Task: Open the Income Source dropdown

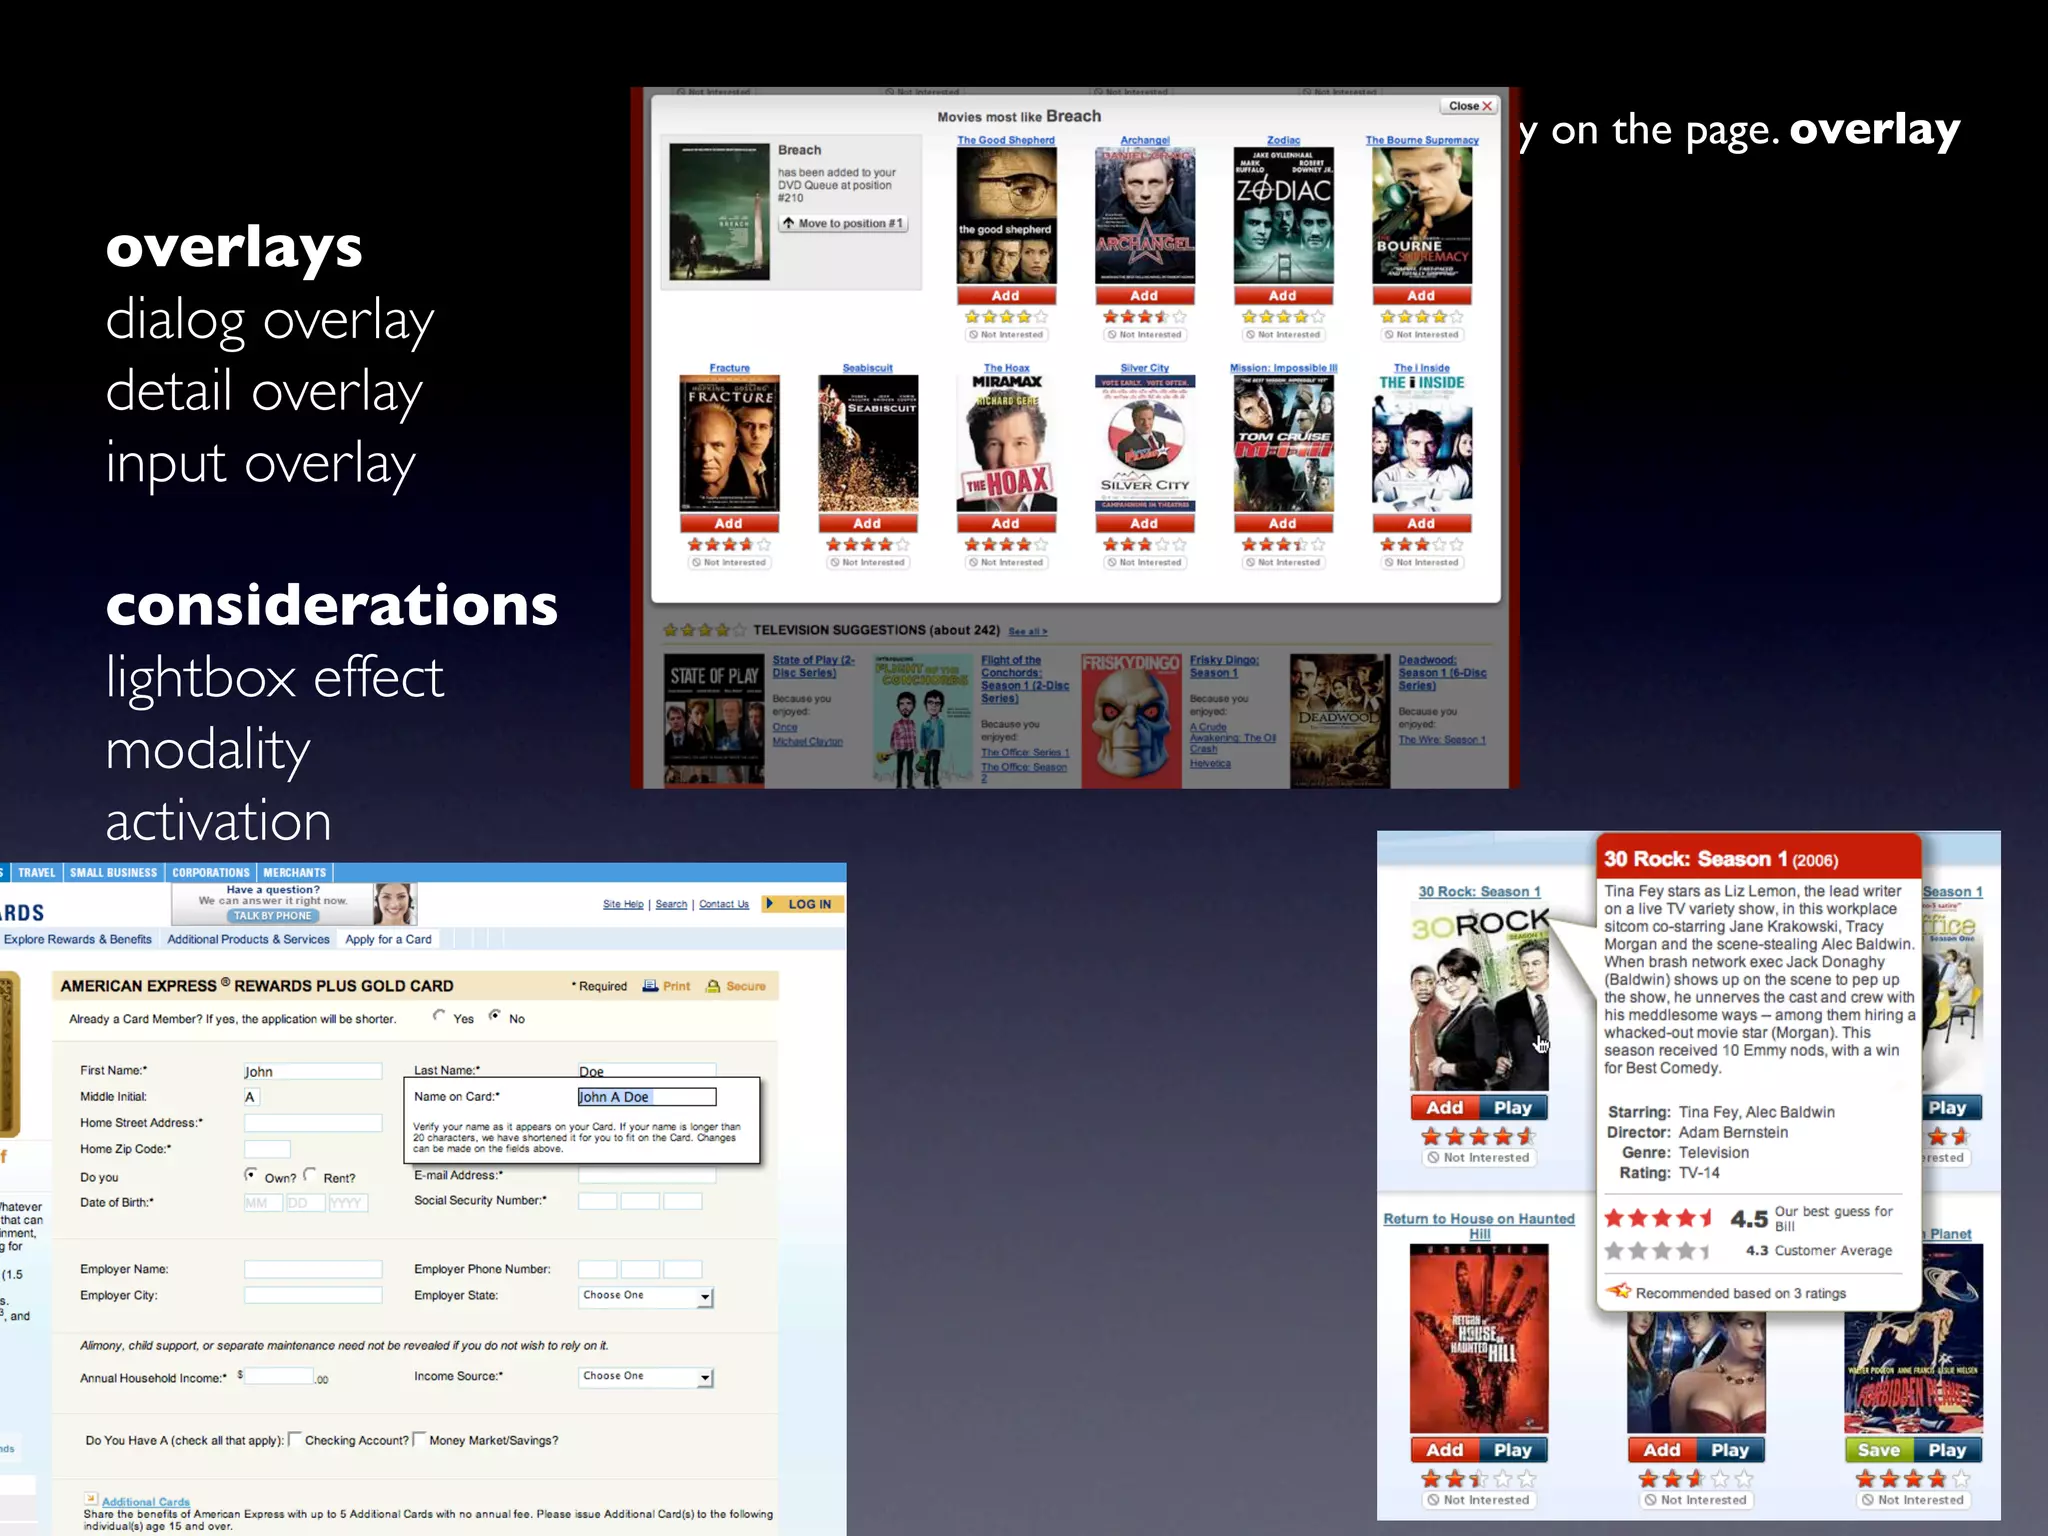Action: [646, 1377]
